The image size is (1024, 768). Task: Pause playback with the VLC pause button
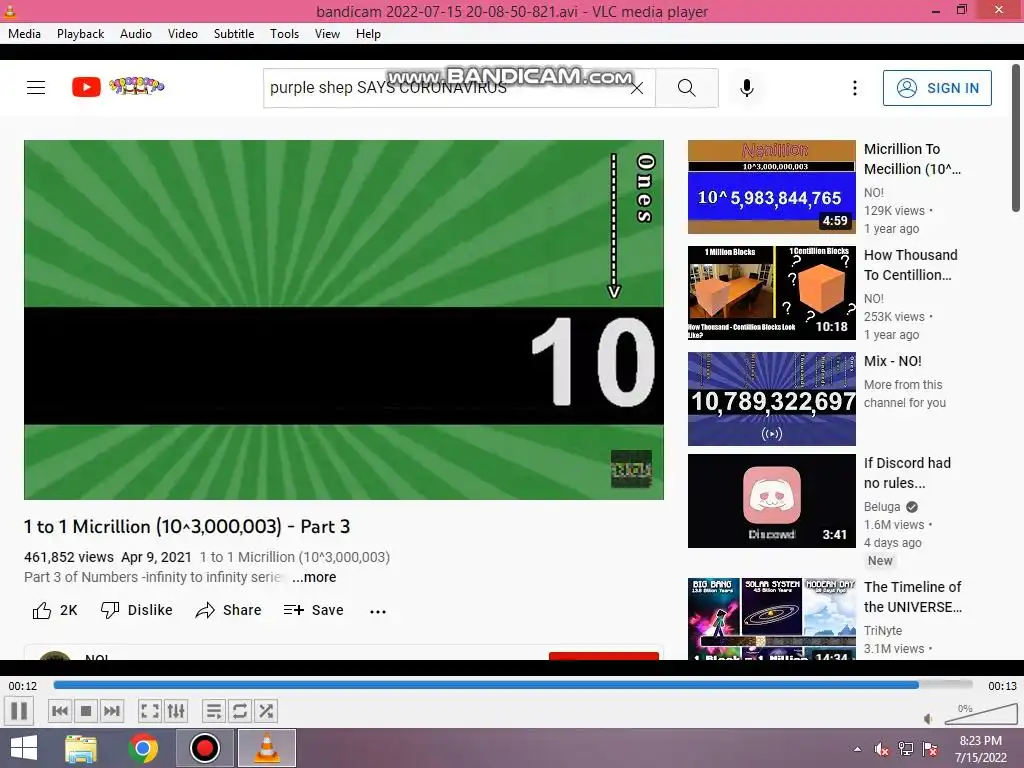[20, 711]
